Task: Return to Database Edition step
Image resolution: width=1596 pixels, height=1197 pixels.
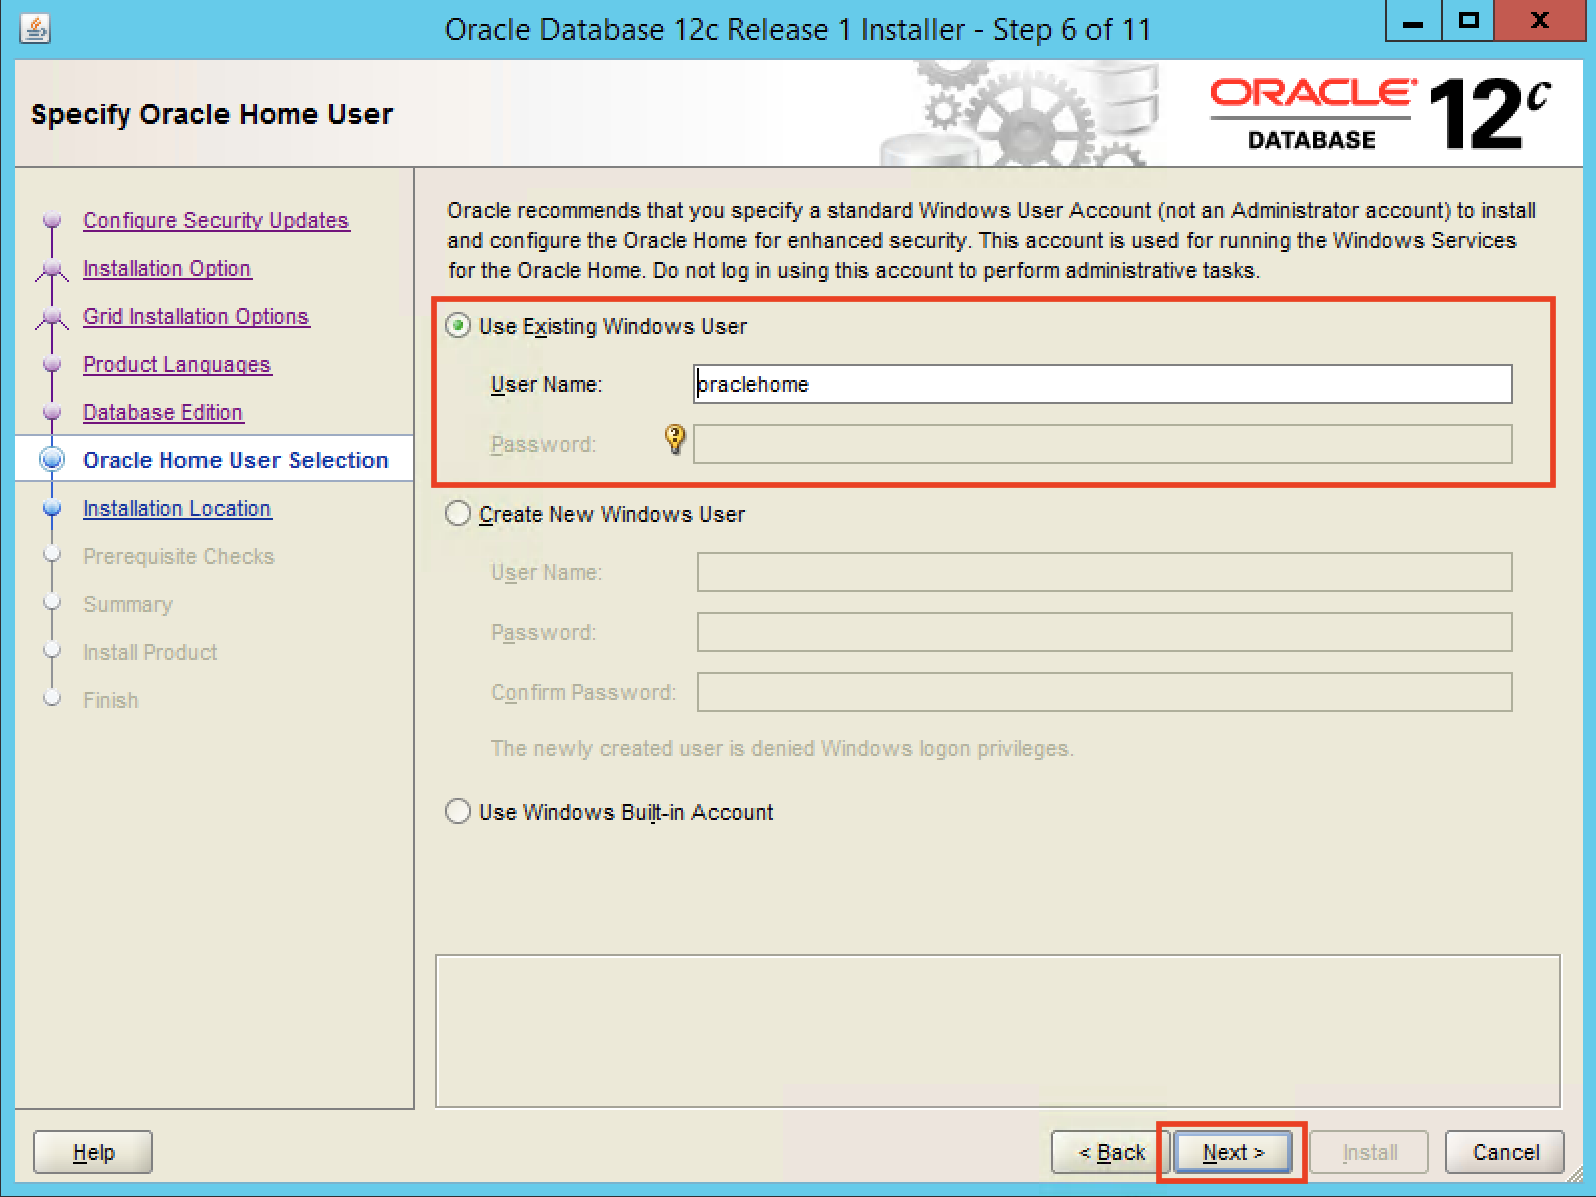Action: pos(163,412)
